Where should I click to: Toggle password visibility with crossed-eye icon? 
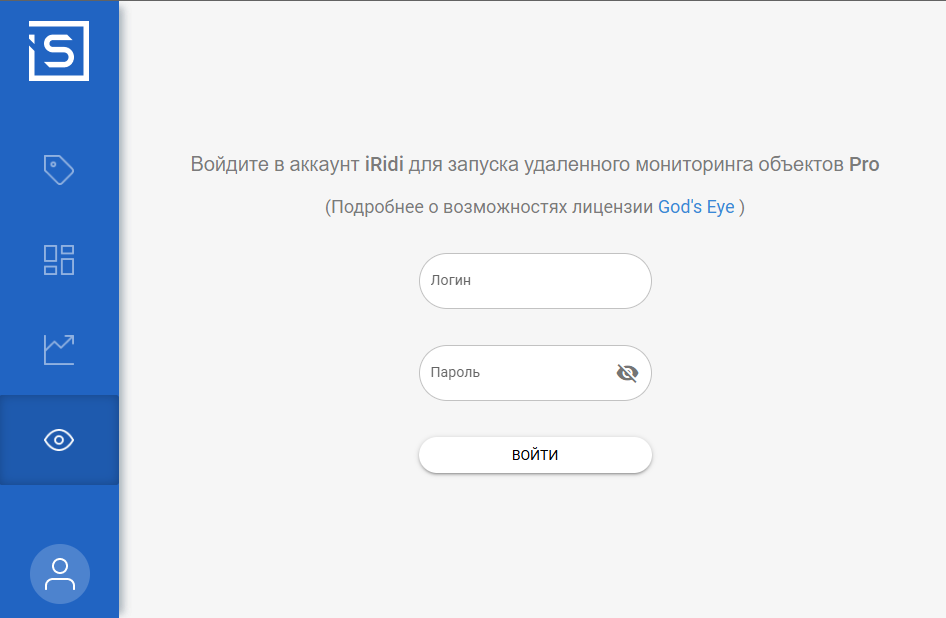[x=627, y=373]
